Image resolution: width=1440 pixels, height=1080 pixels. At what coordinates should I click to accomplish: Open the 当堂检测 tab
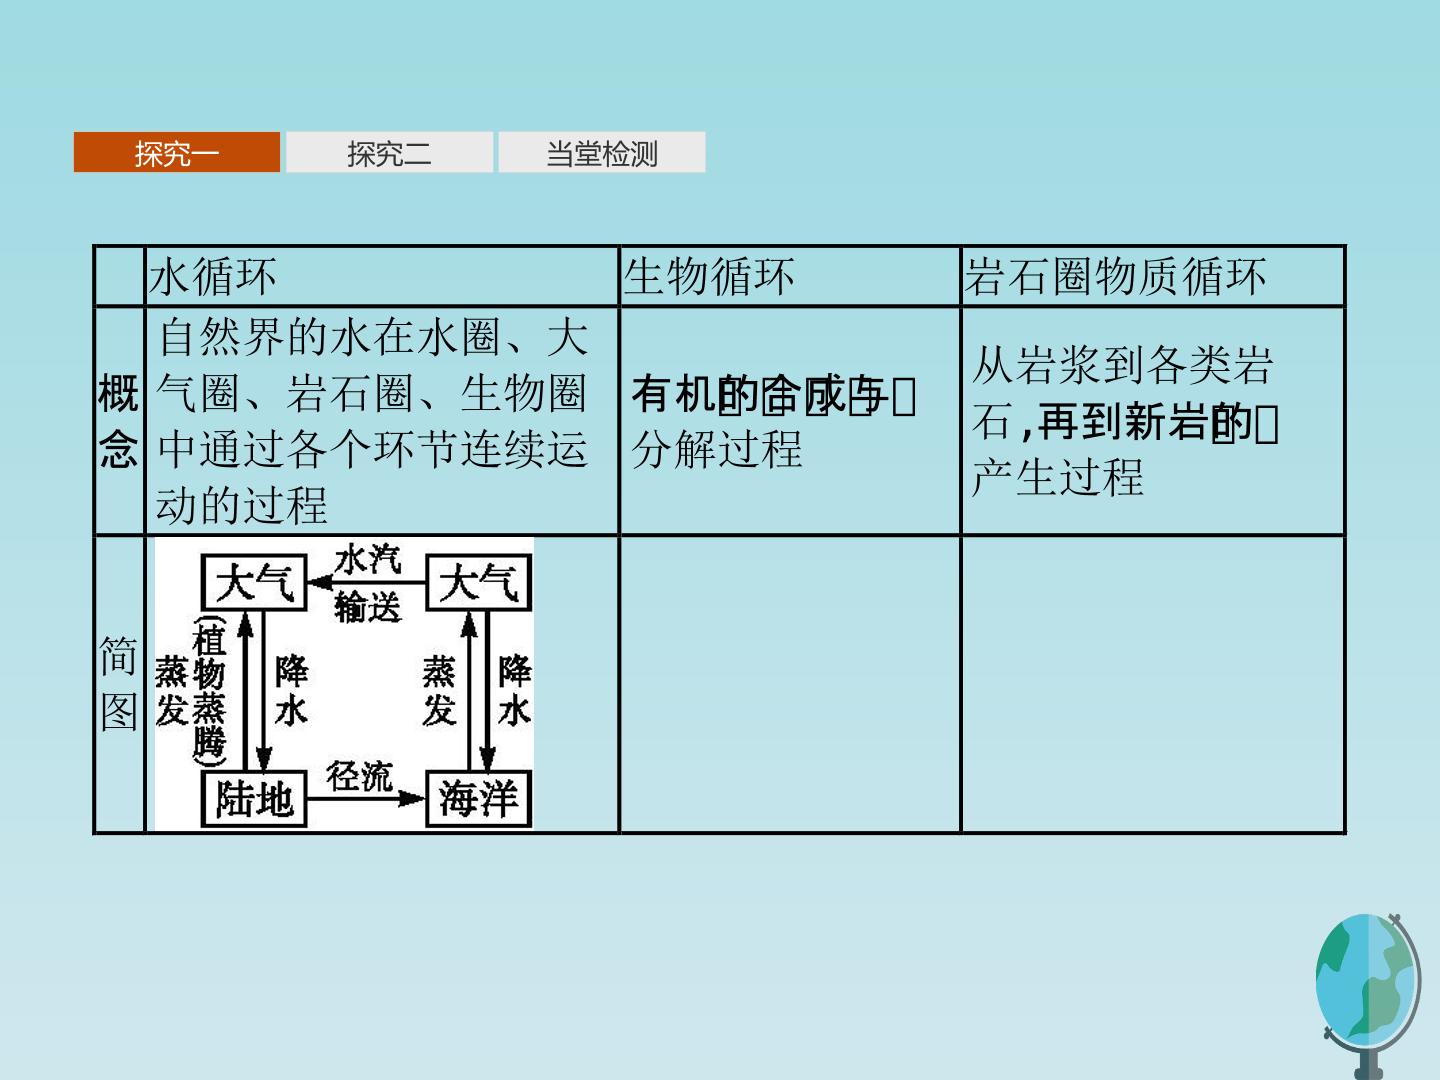point(602,153)
